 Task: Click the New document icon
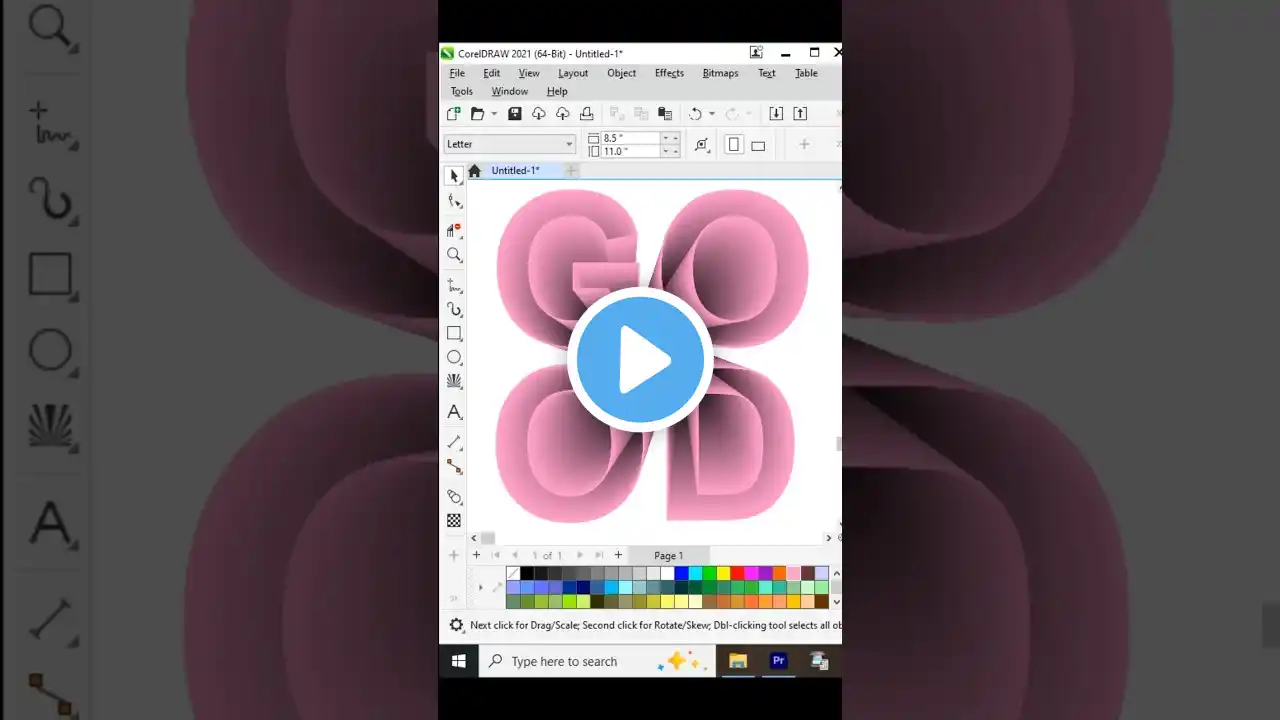click(x=454, y=114)
